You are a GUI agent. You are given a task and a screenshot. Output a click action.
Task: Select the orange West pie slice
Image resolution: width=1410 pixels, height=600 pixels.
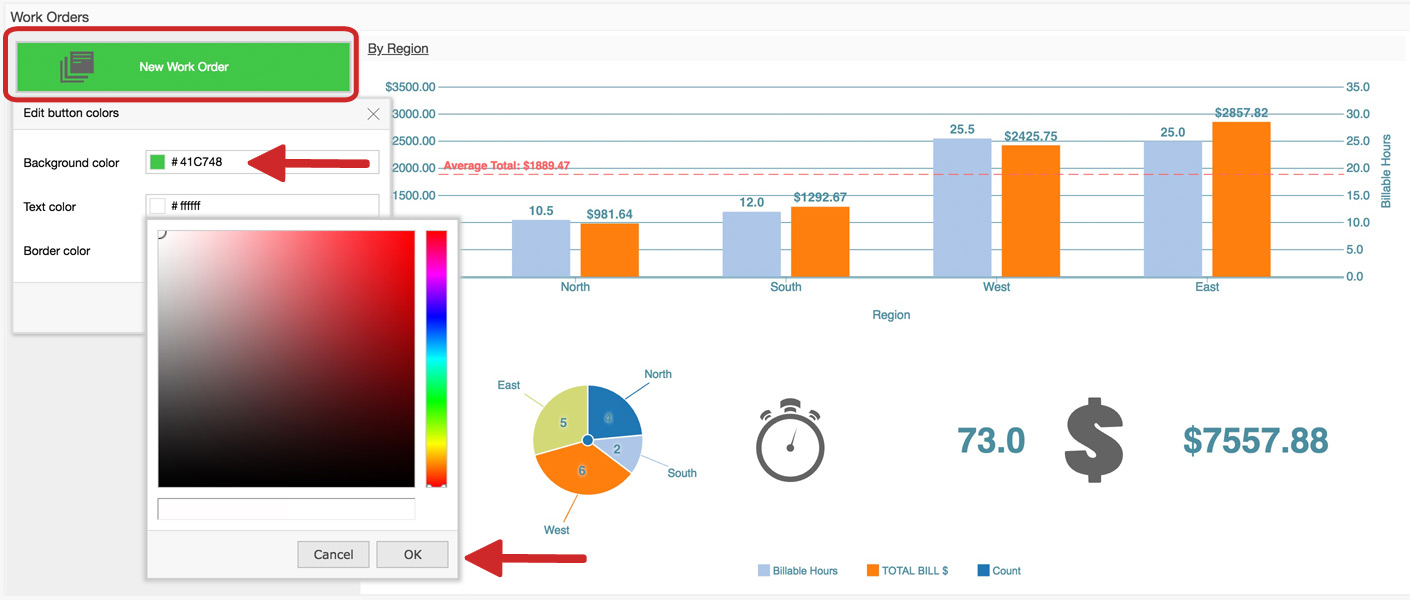point(578,472)
